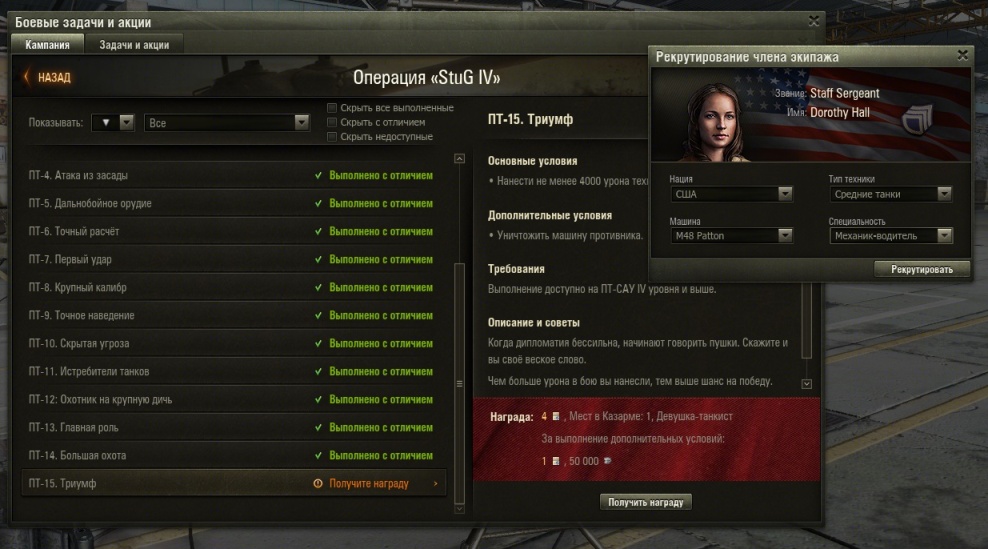
Task: Click the scroll-down arrow of the mission description
Action: [x=807, y=384]
